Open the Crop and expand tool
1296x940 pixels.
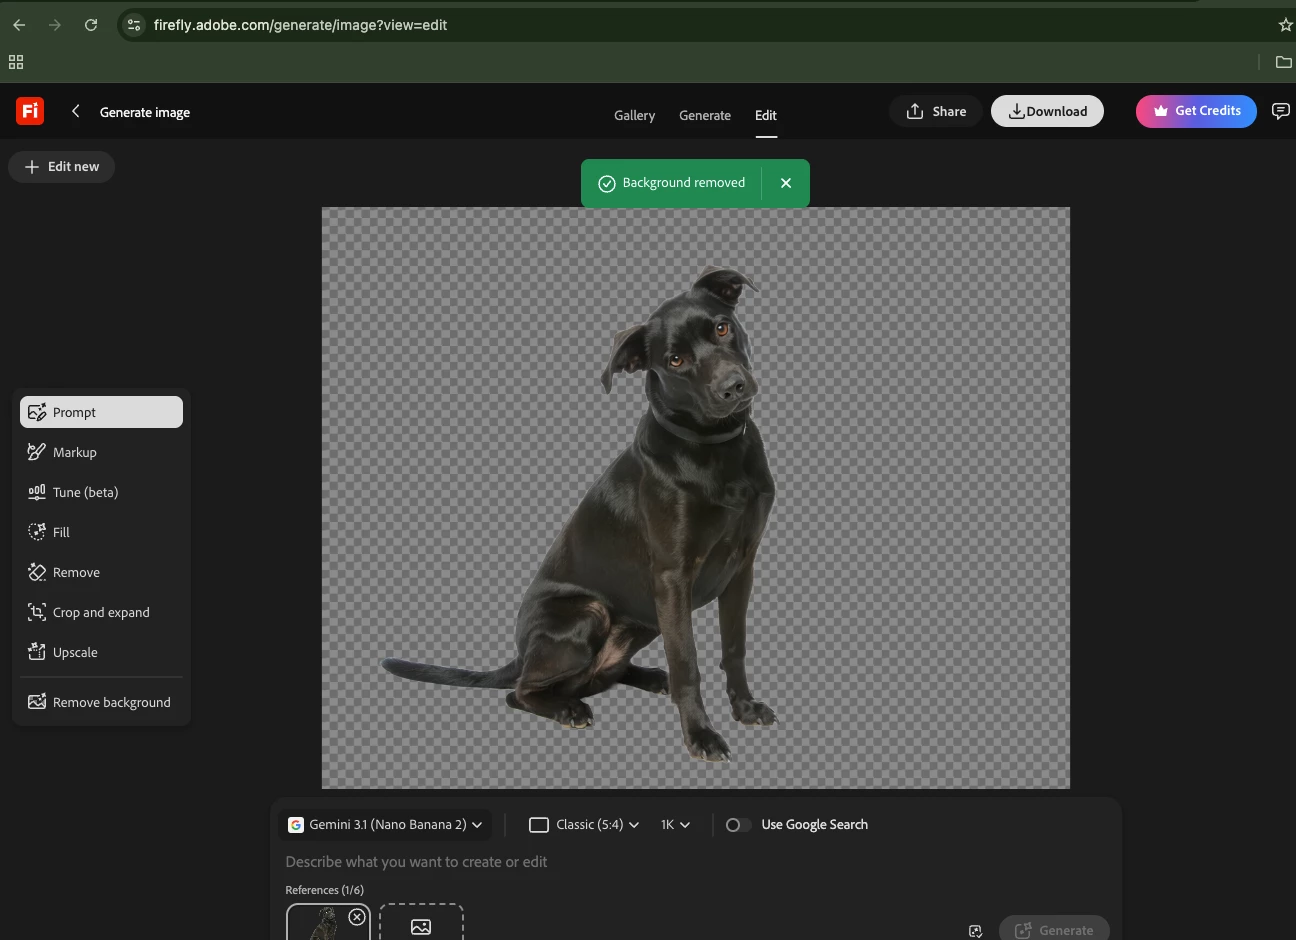point(101,612)
